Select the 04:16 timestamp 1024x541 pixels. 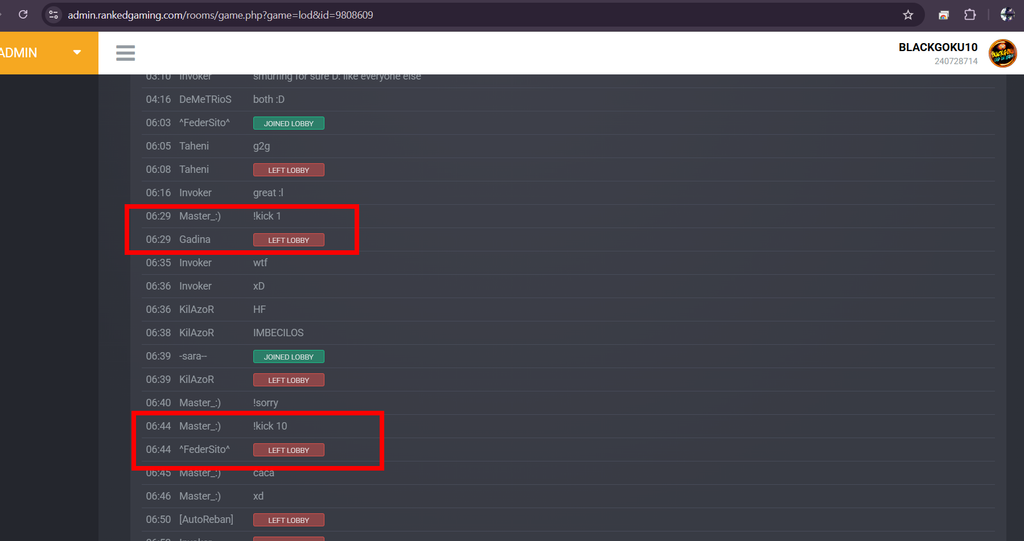[x=158, y=99]
